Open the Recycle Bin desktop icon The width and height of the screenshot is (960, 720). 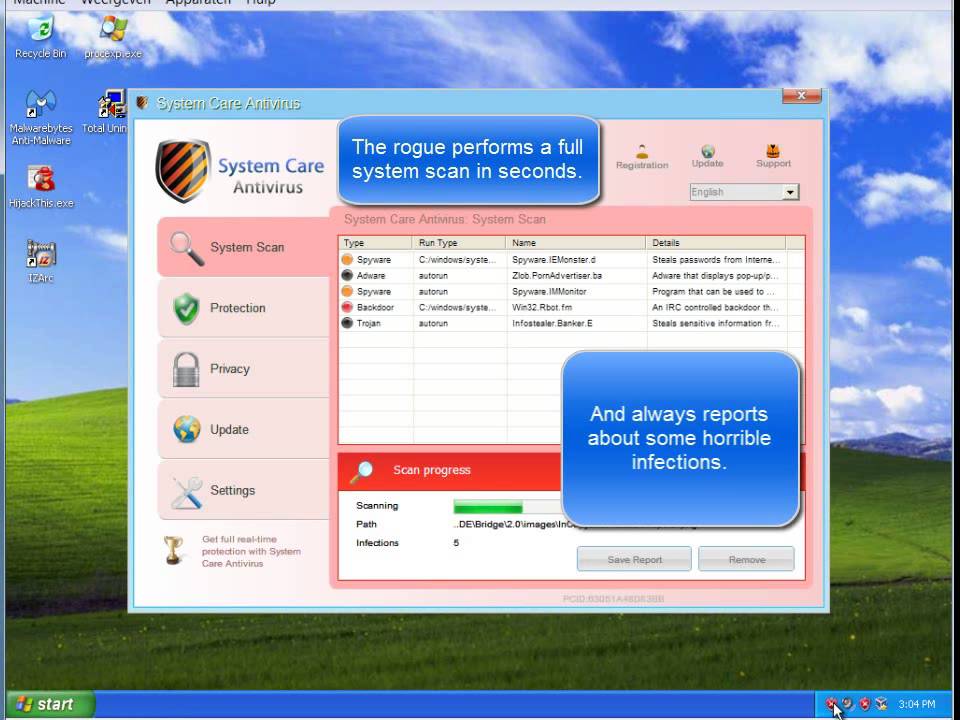click(x=40, y=38)
